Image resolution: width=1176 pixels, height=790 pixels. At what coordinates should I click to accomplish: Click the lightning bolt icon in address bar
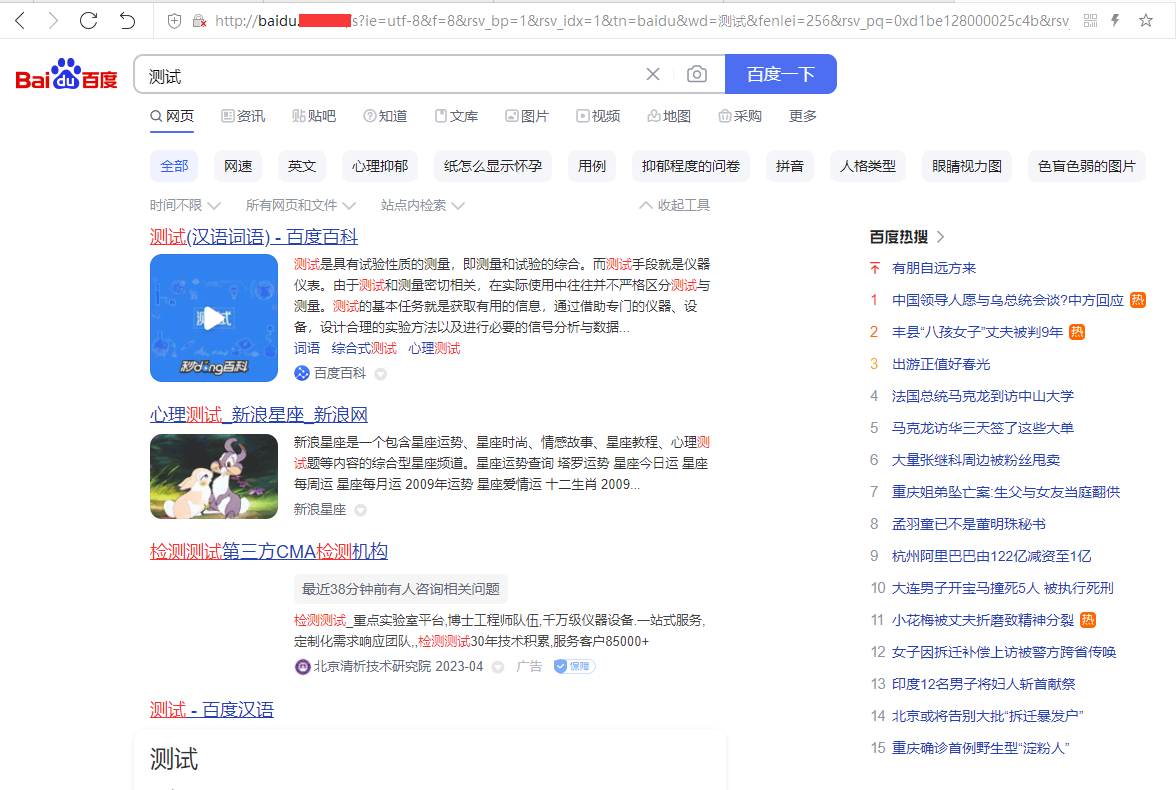click(x=1116, y=20)
